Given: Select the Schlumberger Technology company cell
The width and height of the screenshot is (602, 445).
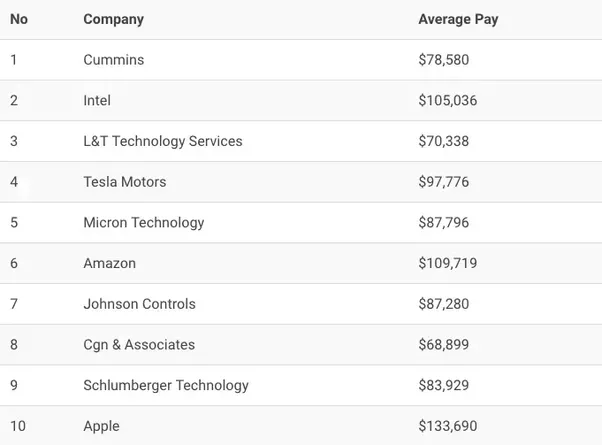Looking at the screenshot, I should pos(165,385).
